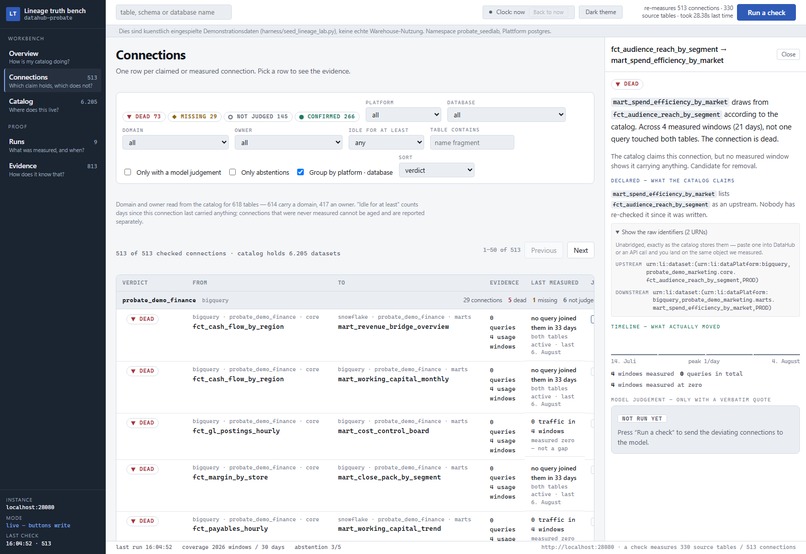This screenshot has width=806, height=554.
Task: Click the EVIDENCE column header
Action: point(504,283)
